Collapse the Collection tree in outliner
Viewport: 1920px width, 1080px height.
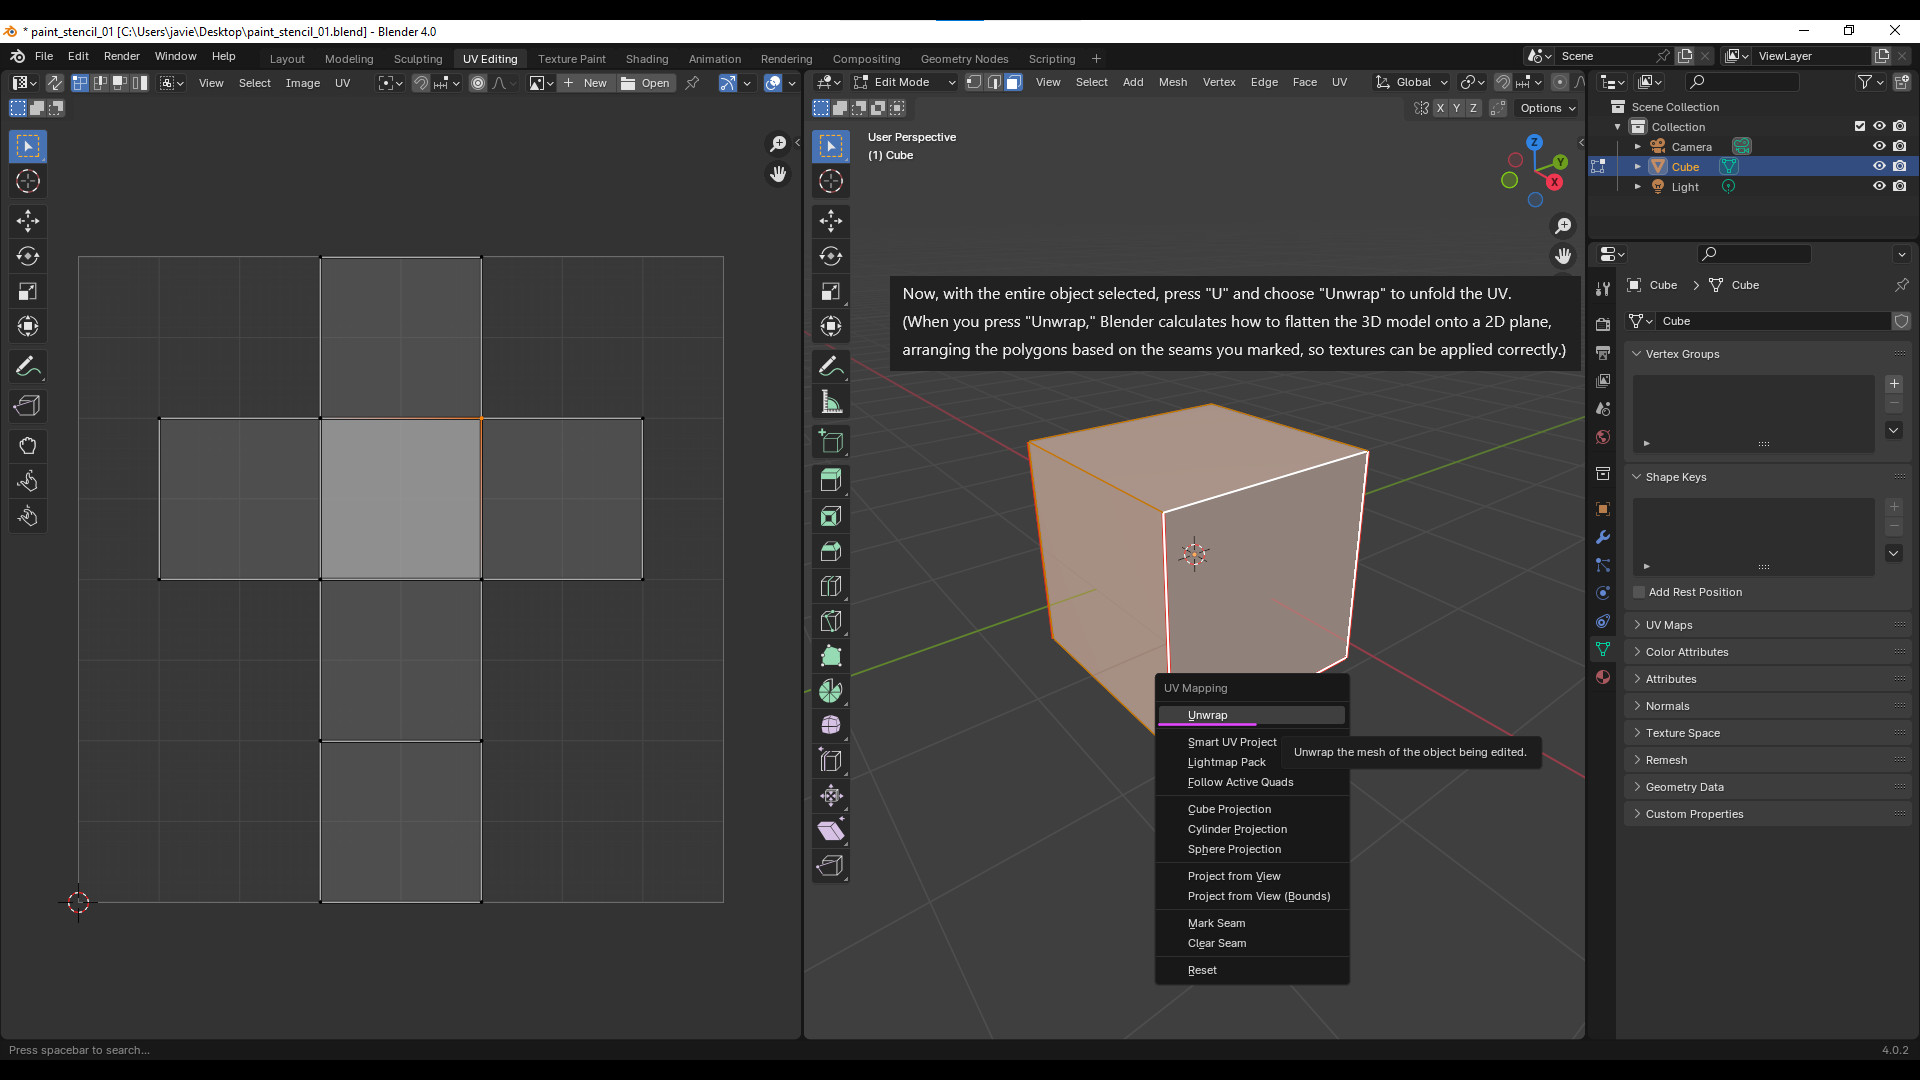[x=1618, y=126]
